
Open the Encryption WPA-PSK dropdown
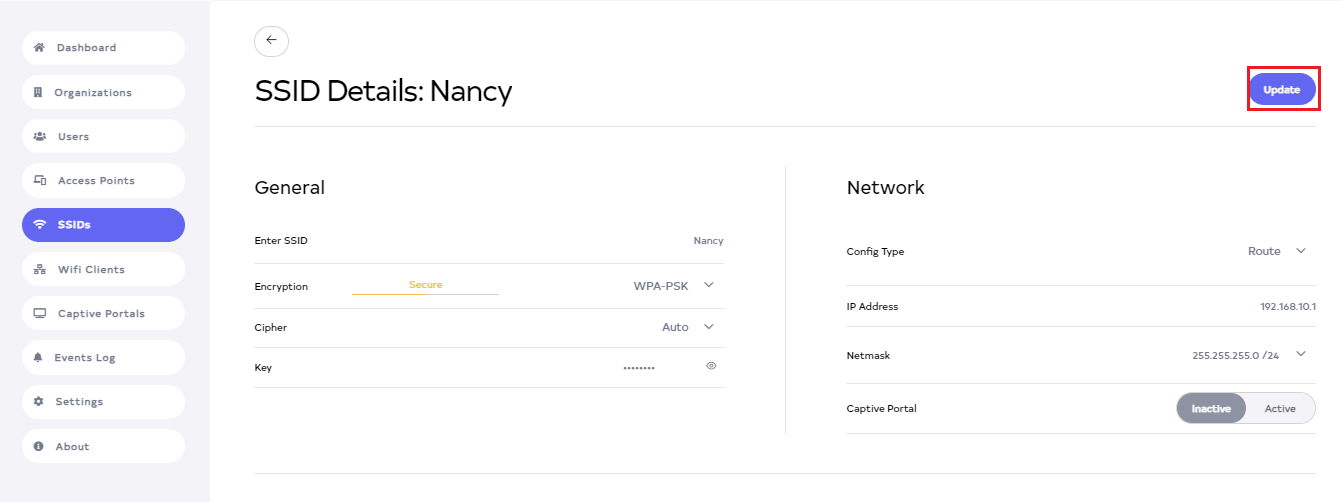point(709,285)
